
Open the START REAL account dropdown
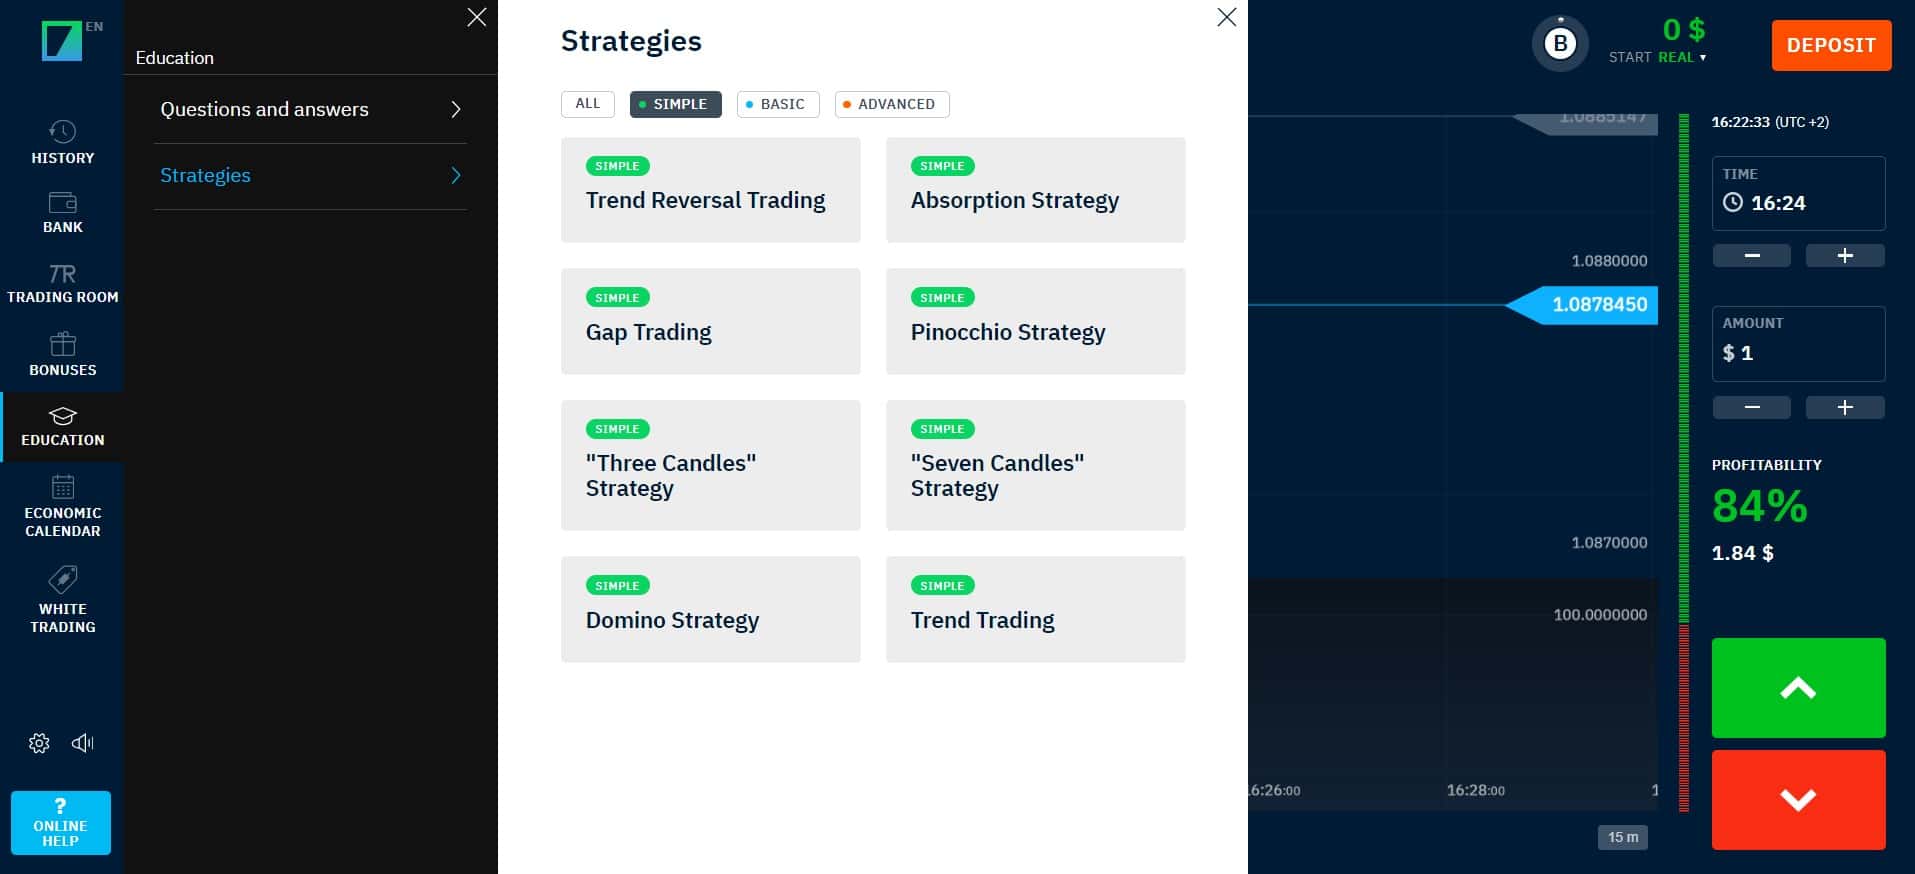[1658, 57]
